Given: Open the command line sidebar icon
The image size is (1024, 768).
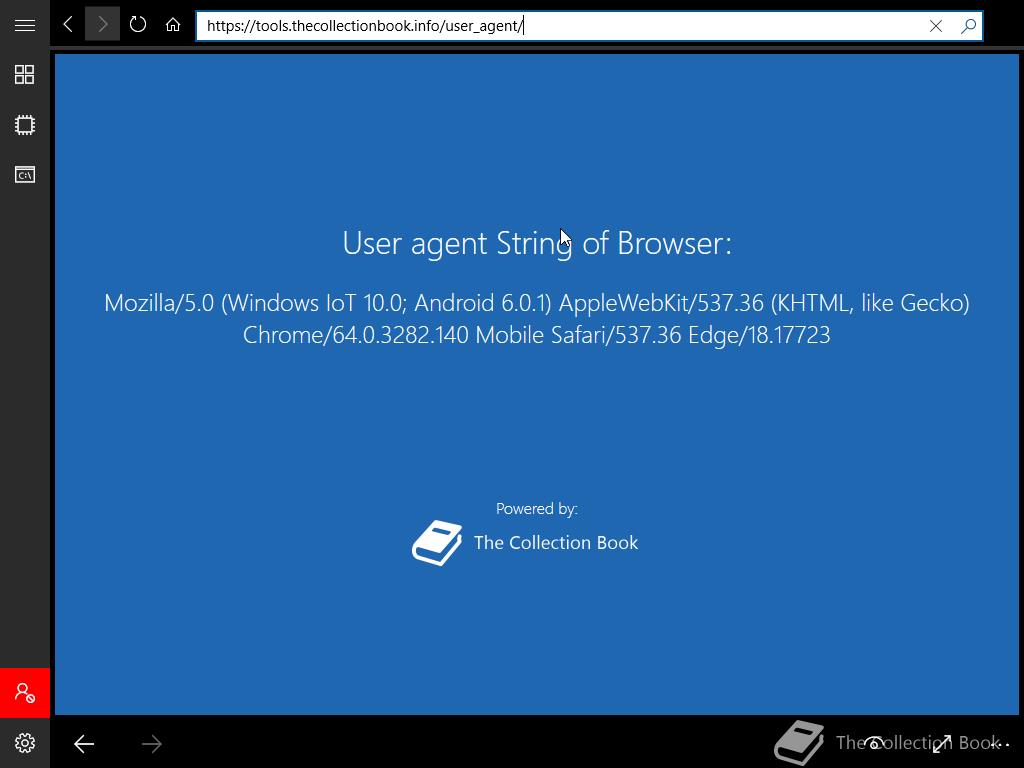Looking at the screenshot, I should pyautogui.click(x=25, y=174).
